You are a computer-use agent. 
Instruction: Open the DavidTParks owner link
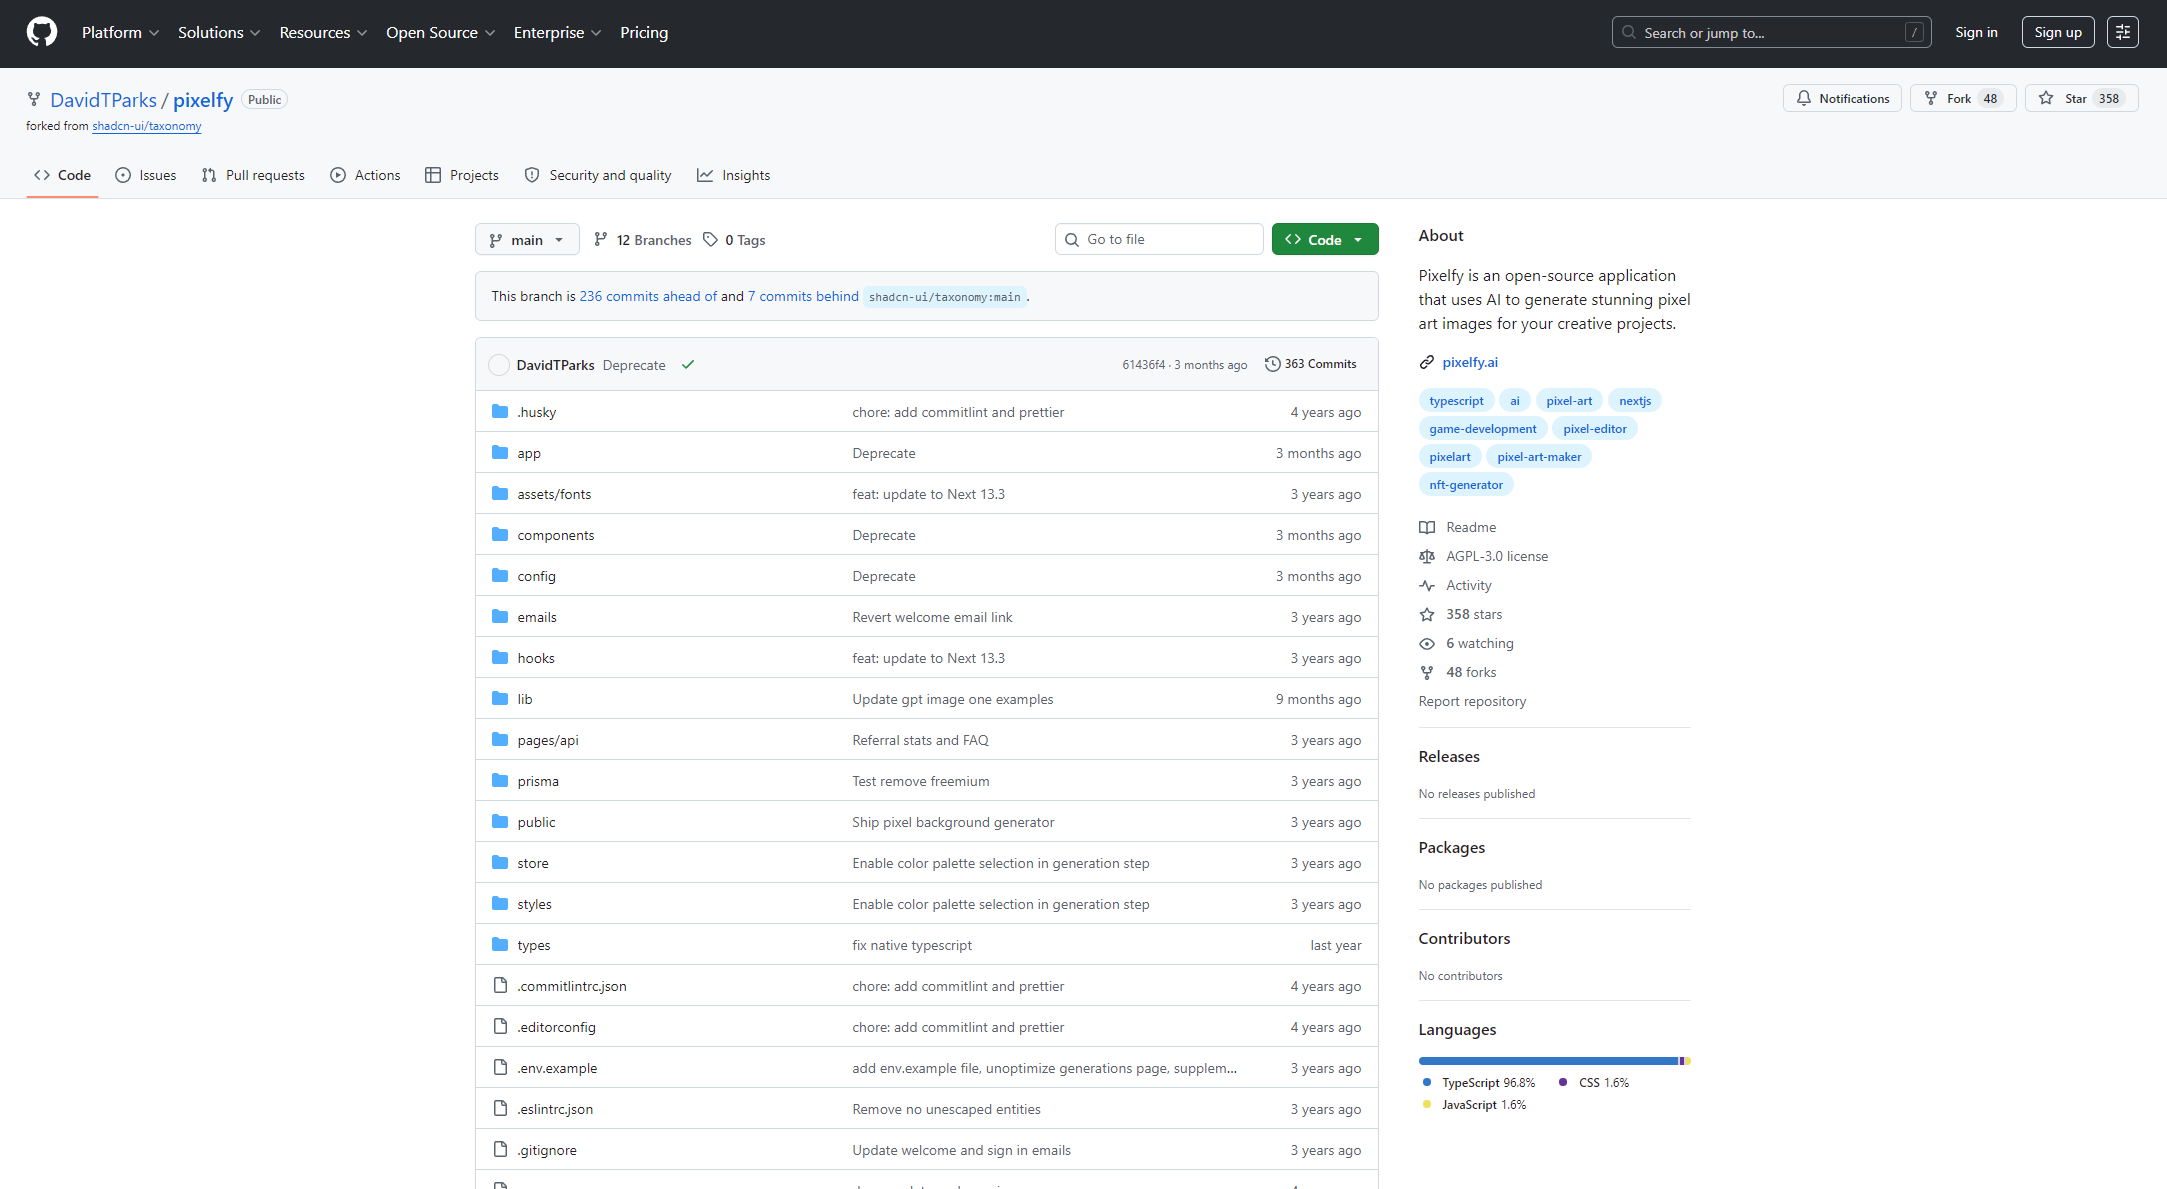pos(104,100)
